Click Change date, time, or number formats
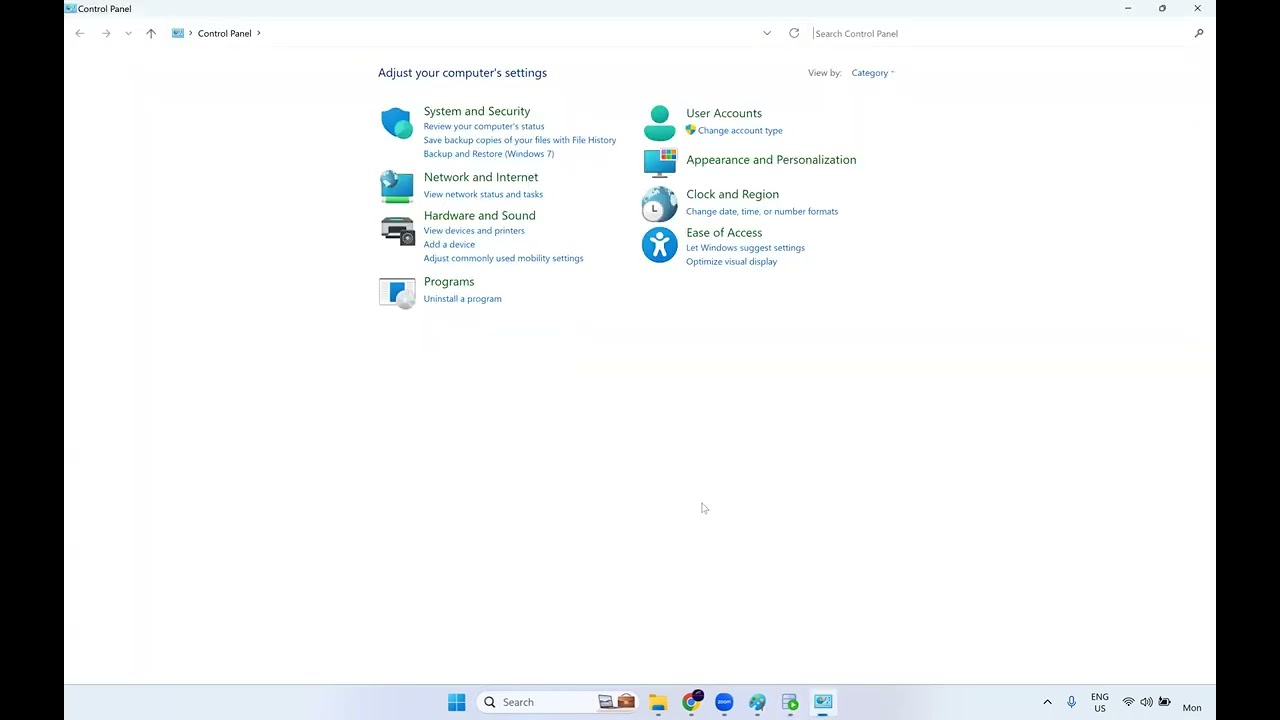 (x=762, y=211)
